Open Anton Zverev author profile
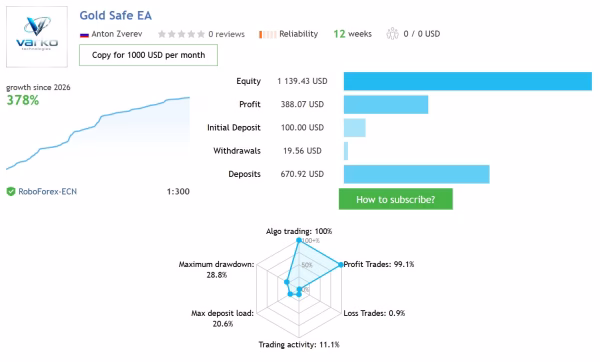 point(117,34)
